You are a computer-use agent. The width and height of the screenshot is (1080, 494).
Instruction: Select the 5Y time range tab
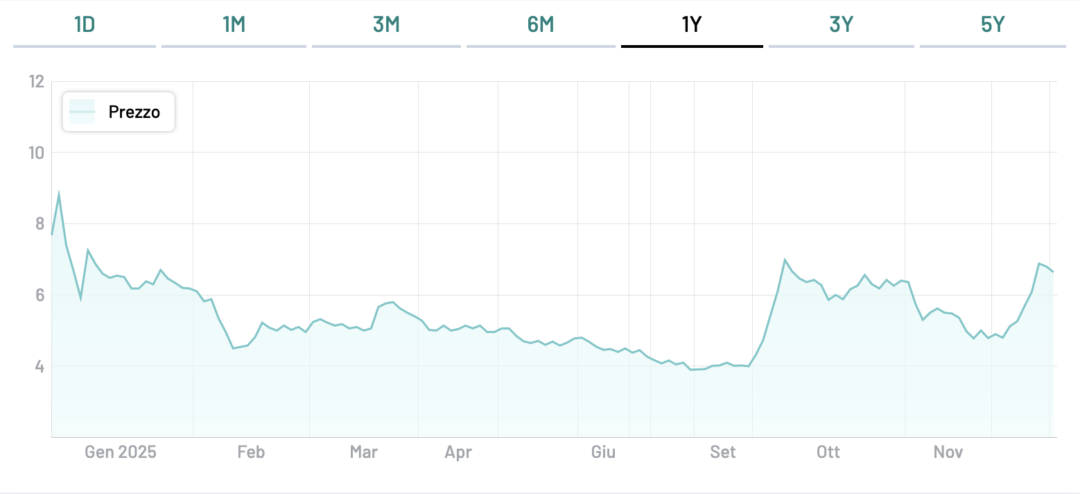click(992, 25)
